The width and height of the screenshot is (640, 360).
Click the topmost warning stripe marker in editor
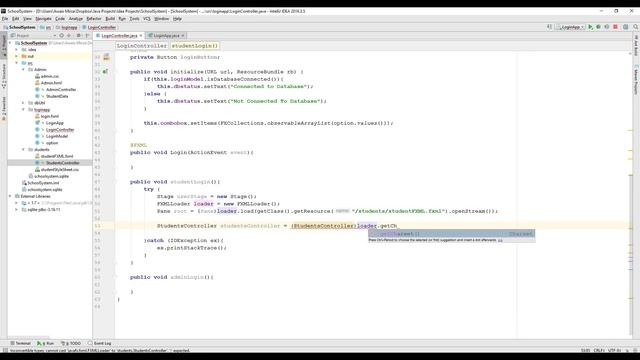(630, 131)
